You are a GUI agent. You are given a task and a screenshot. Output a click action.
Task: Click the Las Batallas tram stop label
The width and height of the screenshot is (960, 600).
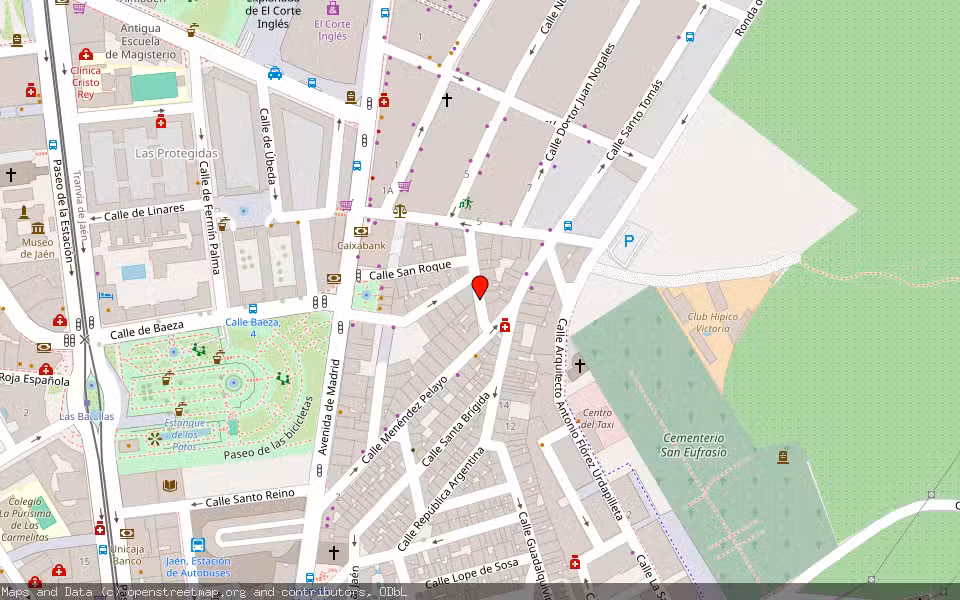click(86, 416)
